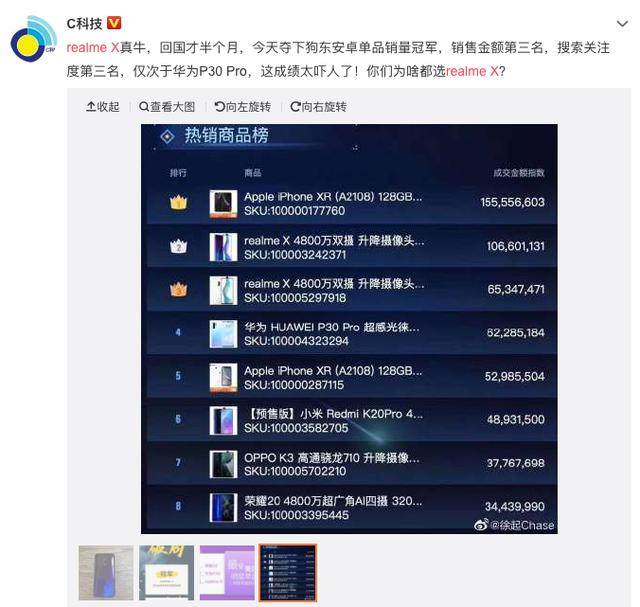Open the realme X link at the end of the post
640x607 pixels.
(472, 71)
